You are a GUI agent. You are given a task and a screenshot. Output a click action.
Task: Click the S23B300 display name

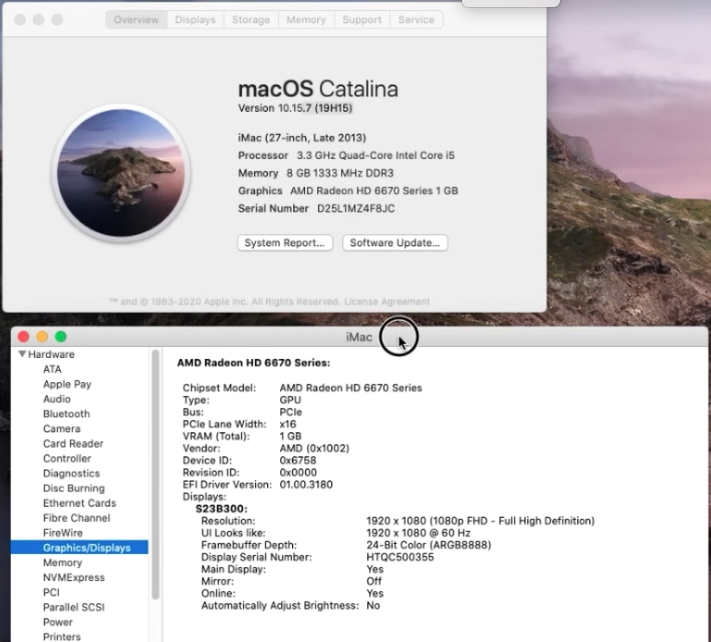coord(221,509)
